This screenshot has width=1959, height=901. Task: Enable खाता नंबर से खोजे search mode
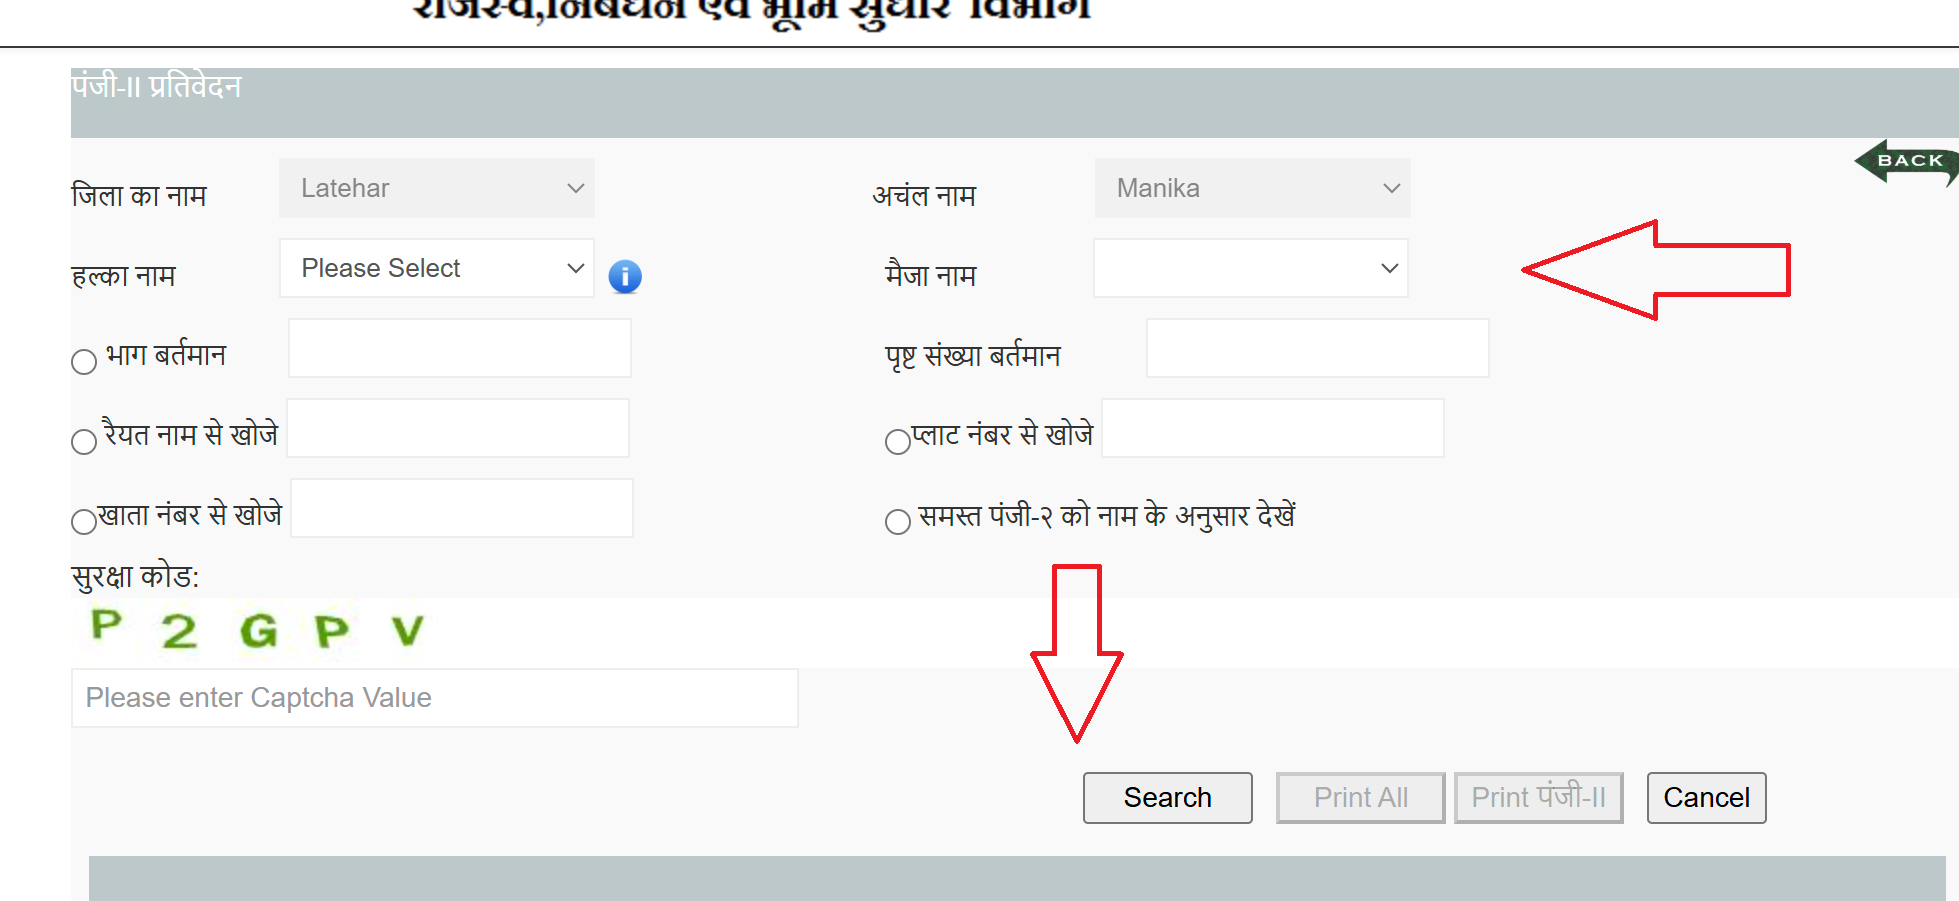coord(83,521)
